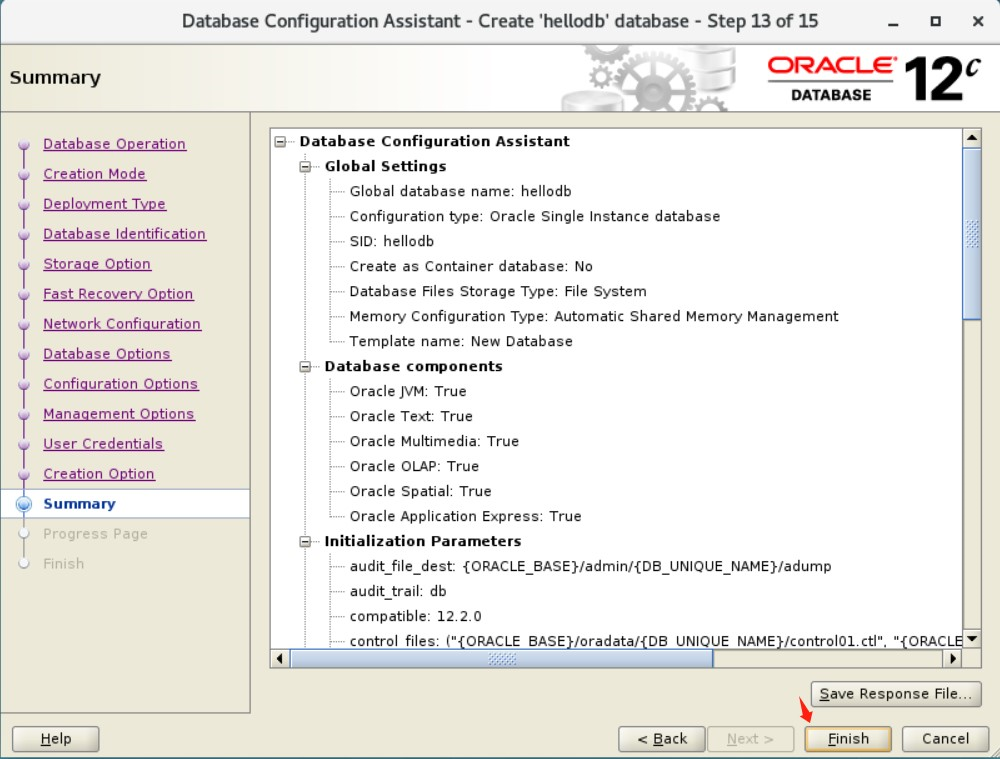Select the control_files parameter row

click(x=655, y=640)
